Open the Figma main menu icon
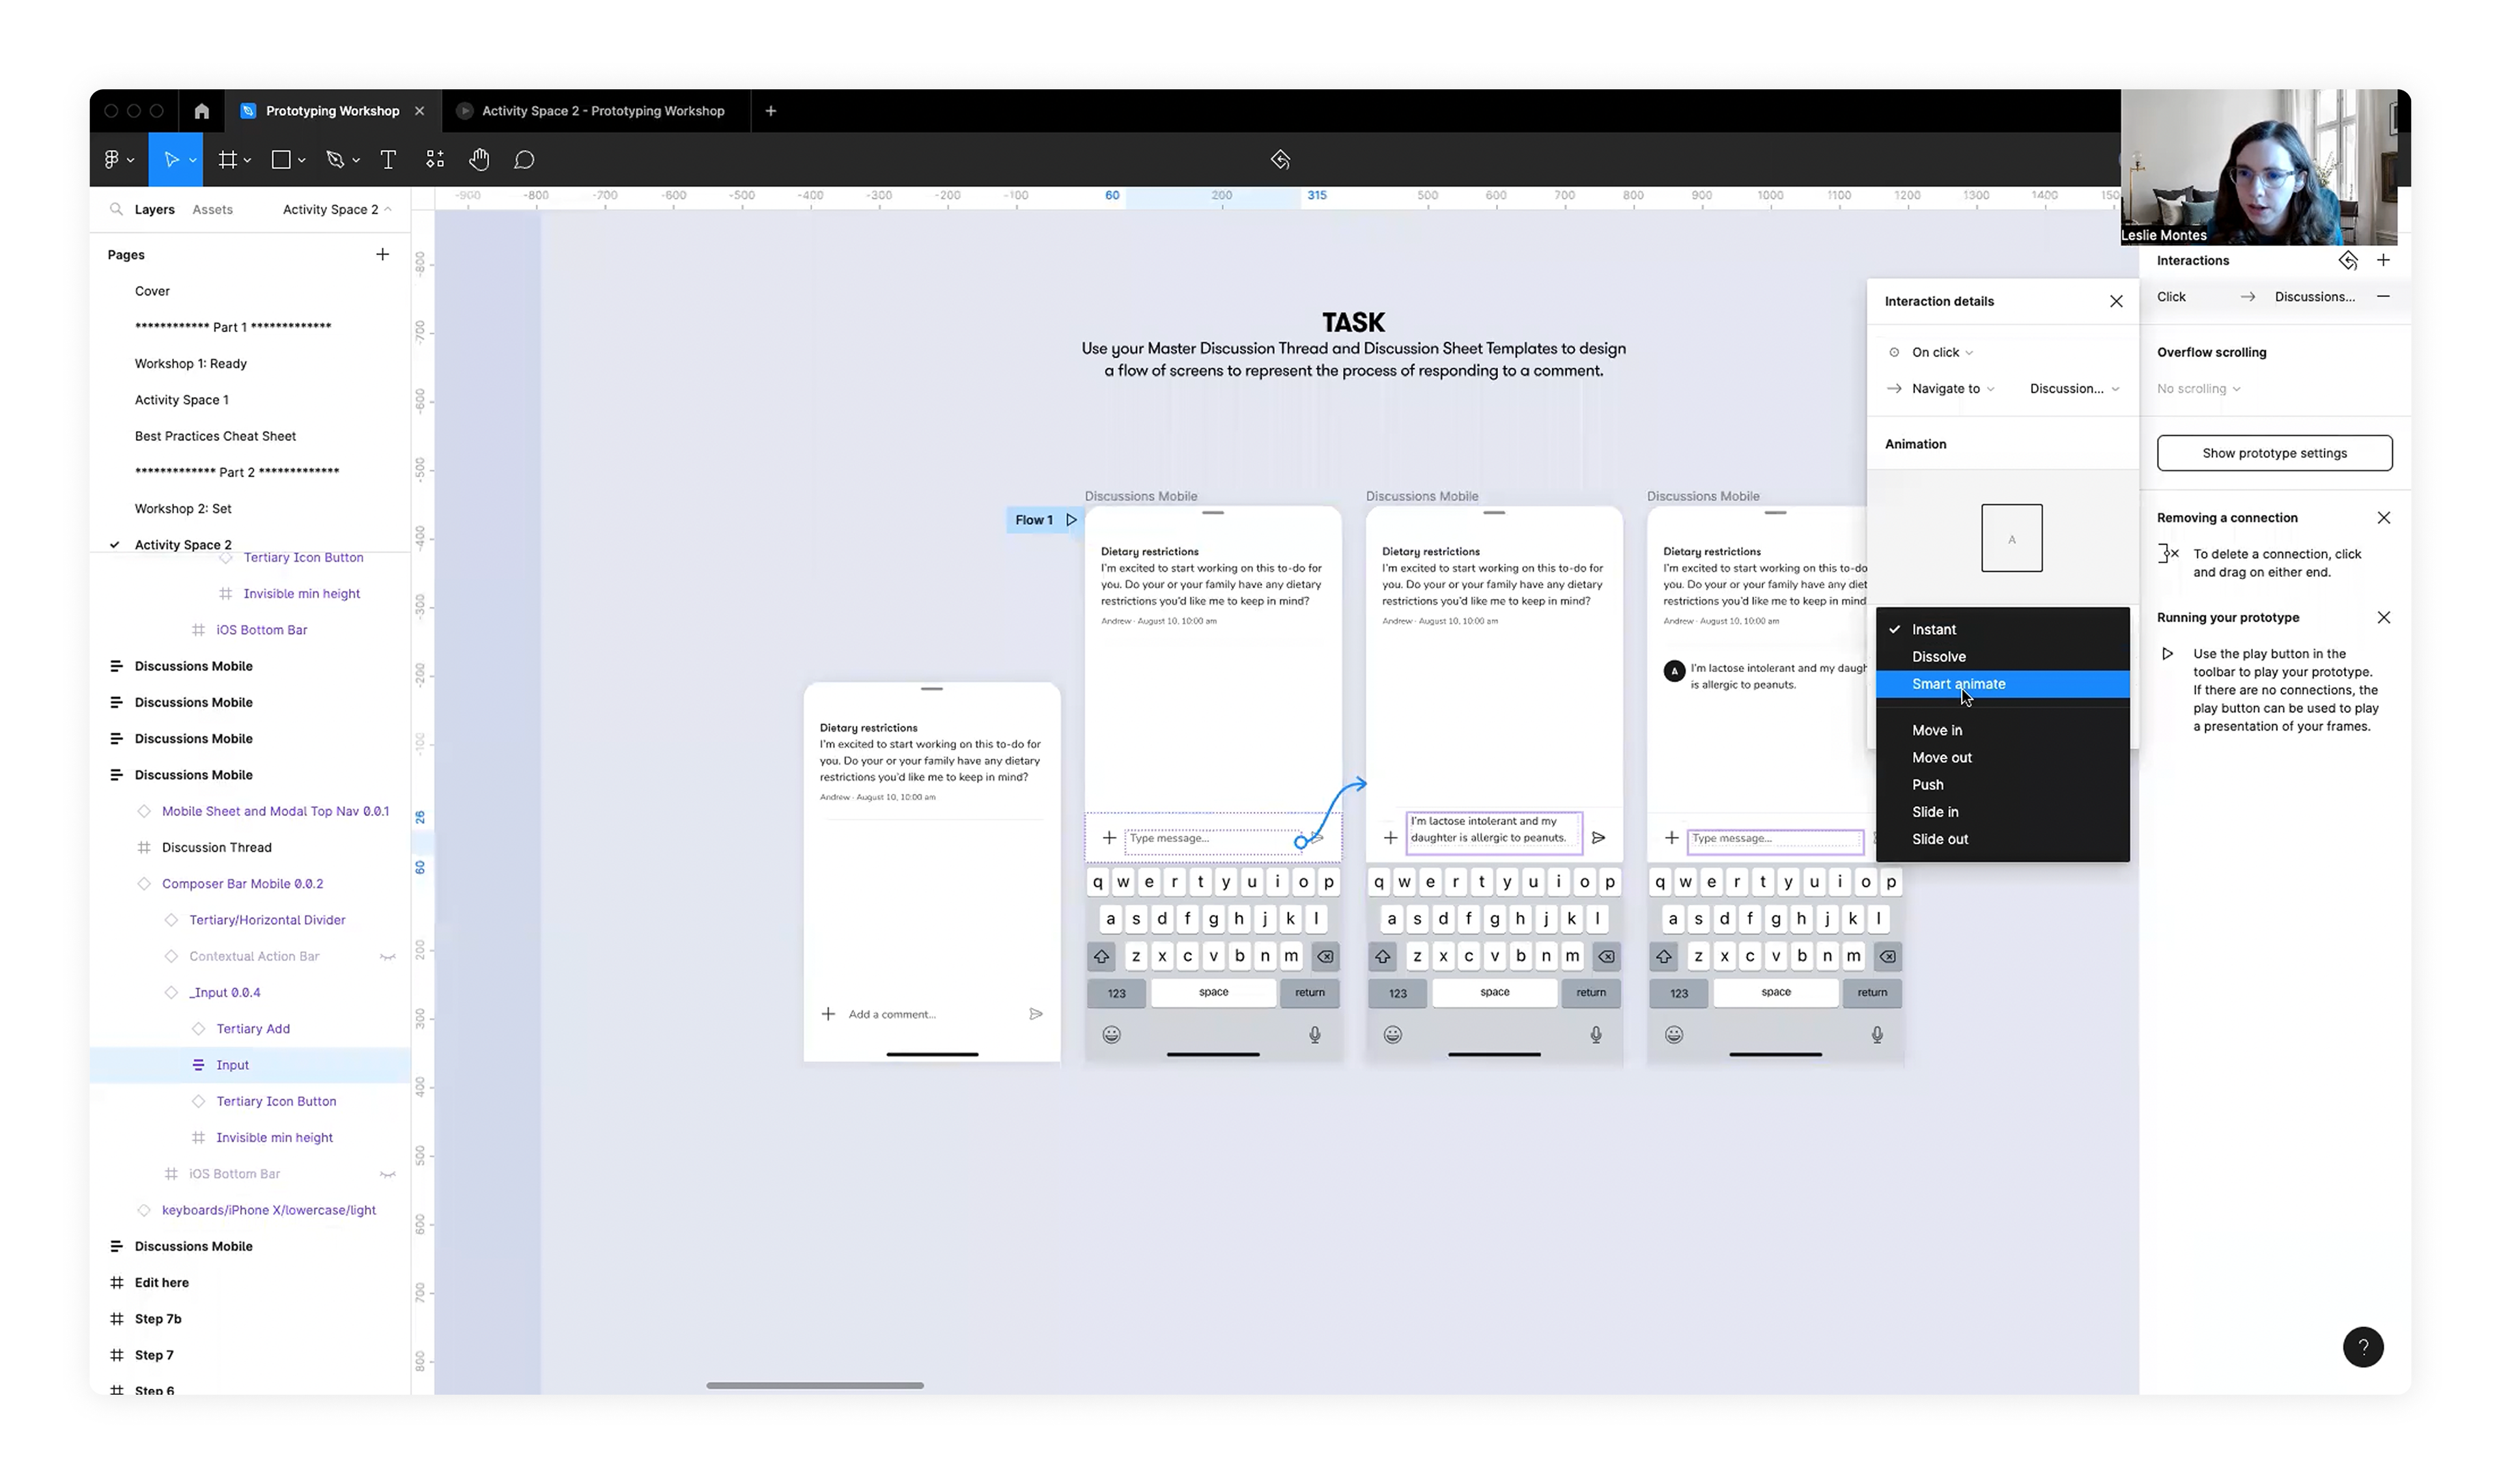The height and width of the screenshot is (1484, 2501). (112, 160)
